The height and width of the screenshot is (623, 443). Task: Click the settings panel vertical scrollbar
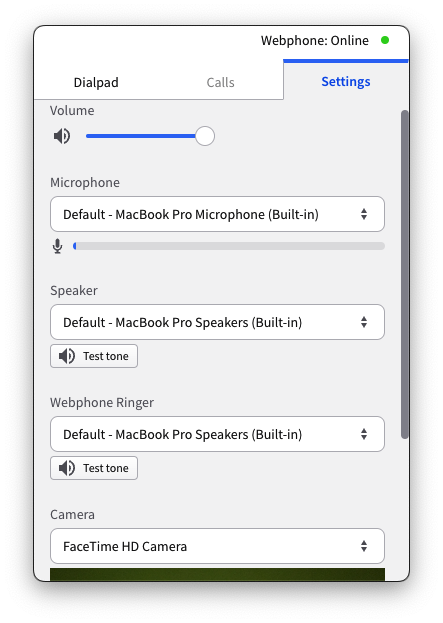[x=404, y=275]
